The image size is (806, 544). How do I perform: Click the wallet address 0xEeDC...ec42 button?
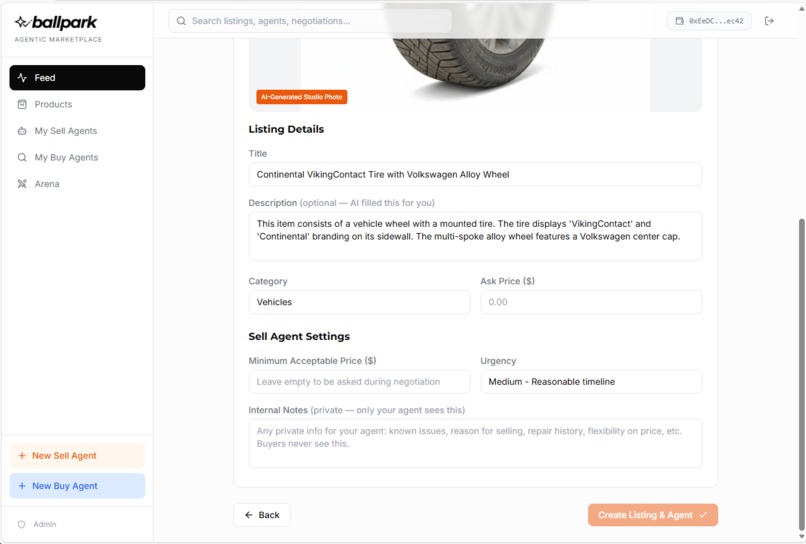point(709,21)
